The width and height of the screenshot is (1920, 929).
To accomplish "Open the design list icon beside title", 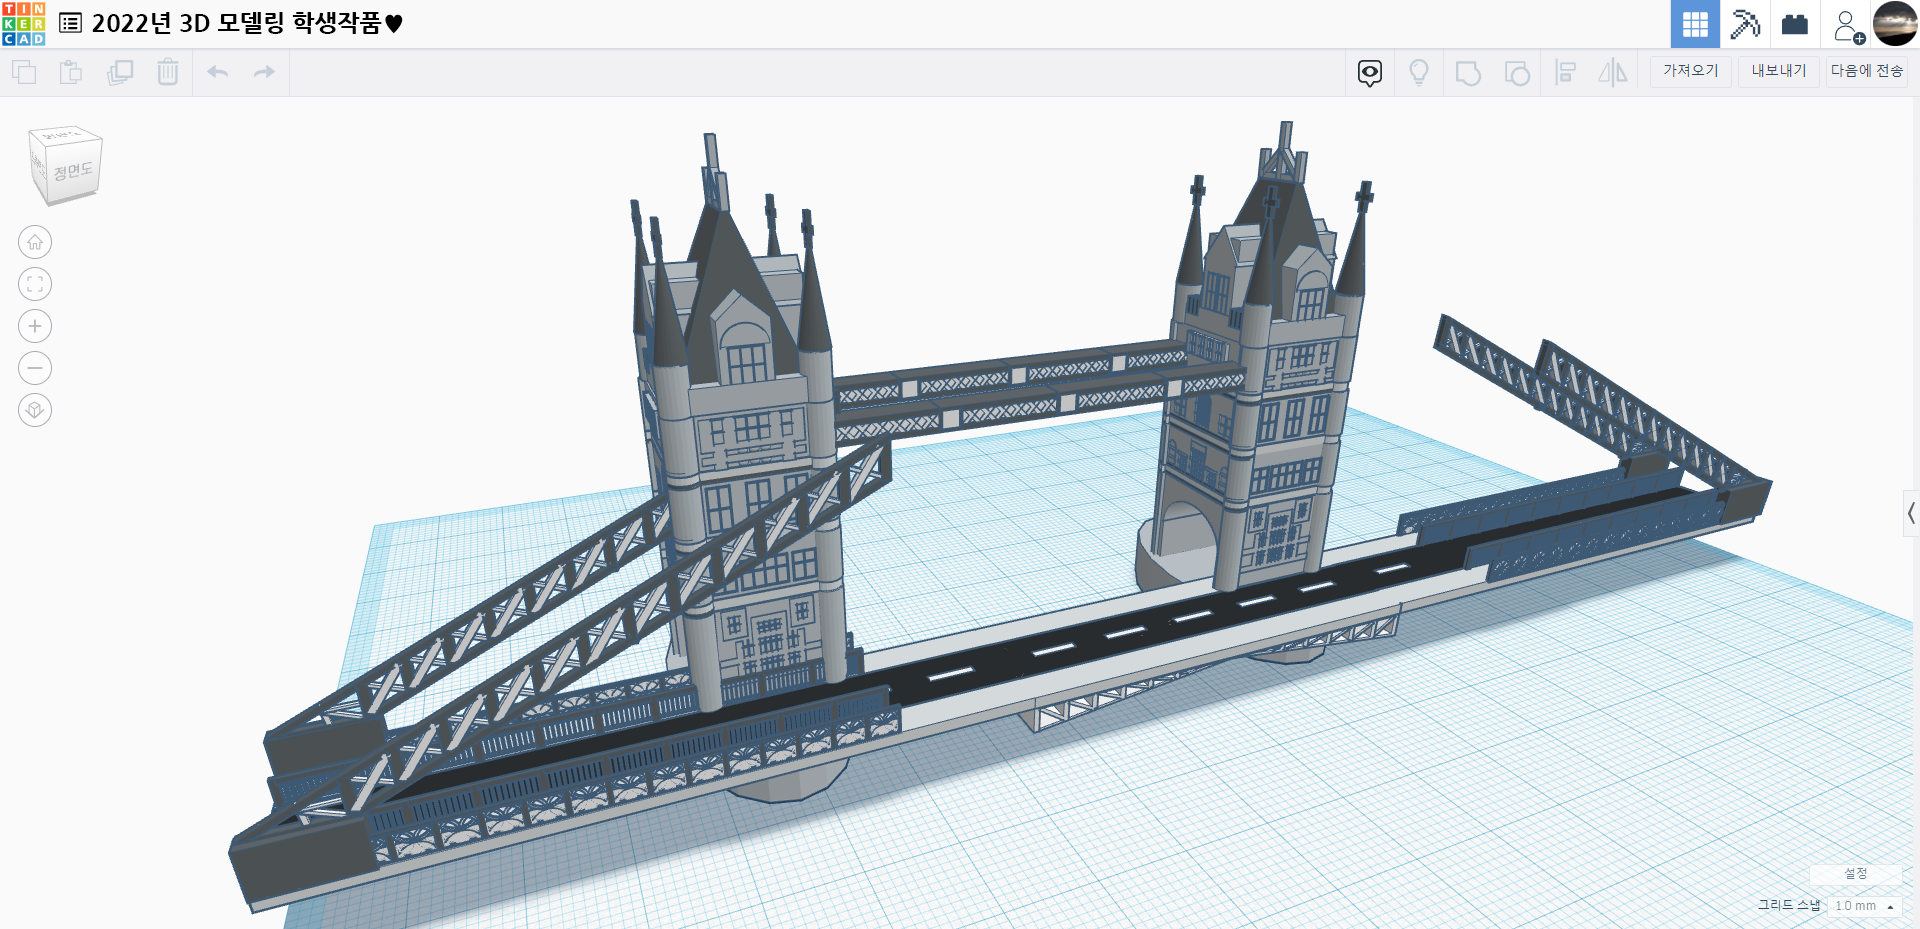I will tap(70, 23).
